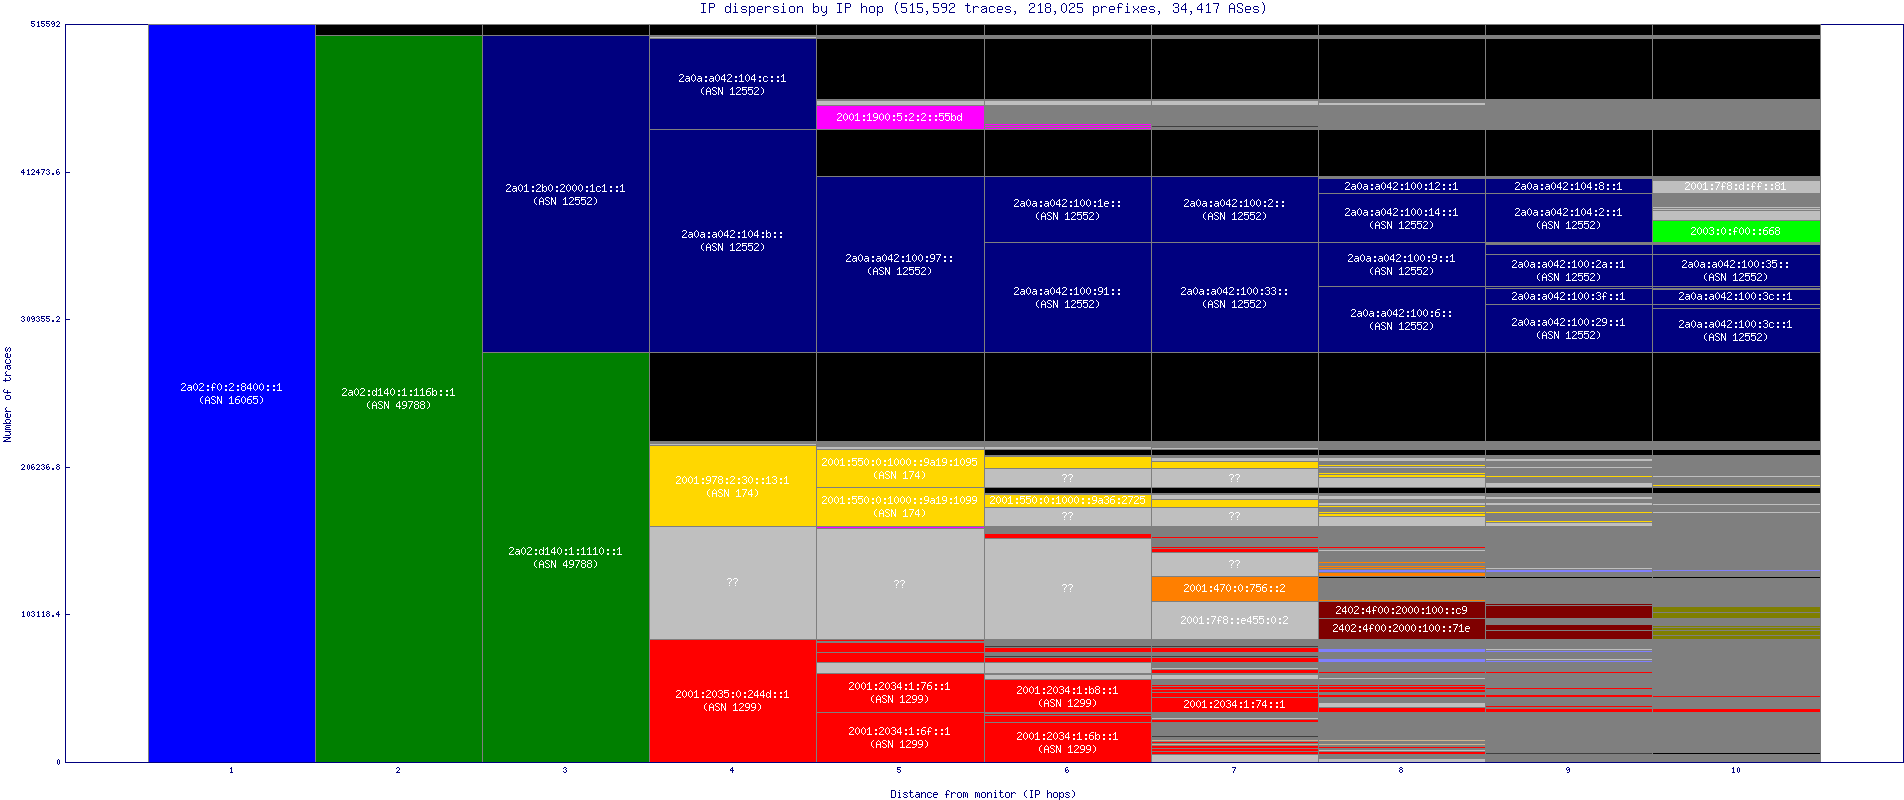Select the 2a0a:a042:100:3f::1 strip

point(1569,296)
